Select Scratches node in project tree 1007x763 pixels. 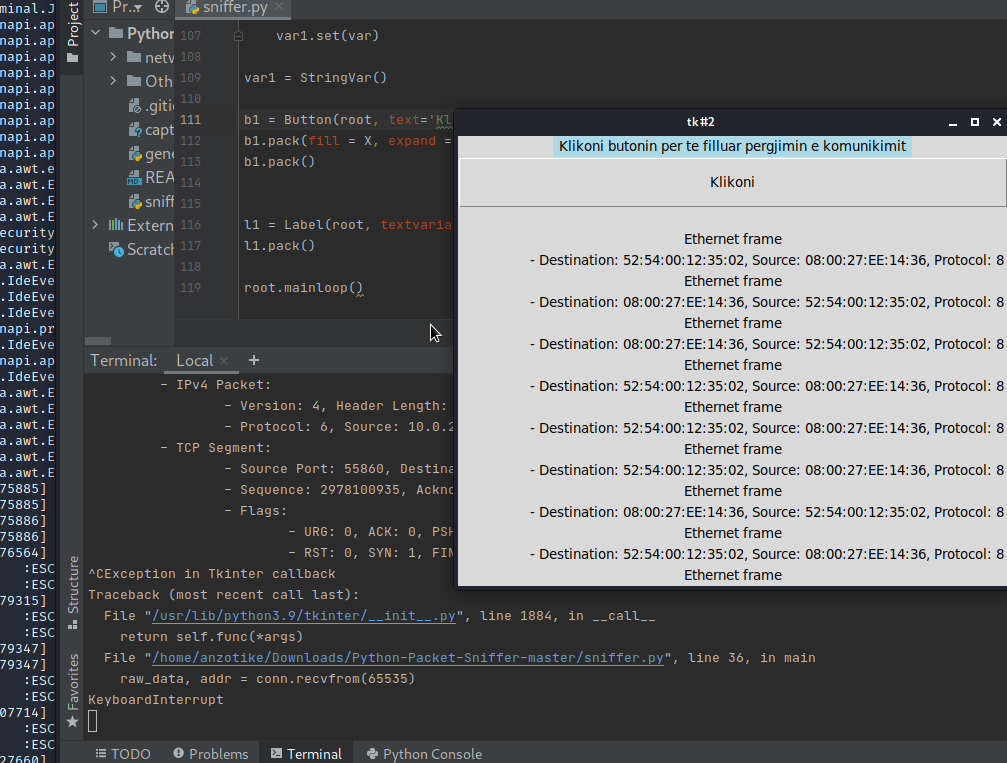click(141, 249)
